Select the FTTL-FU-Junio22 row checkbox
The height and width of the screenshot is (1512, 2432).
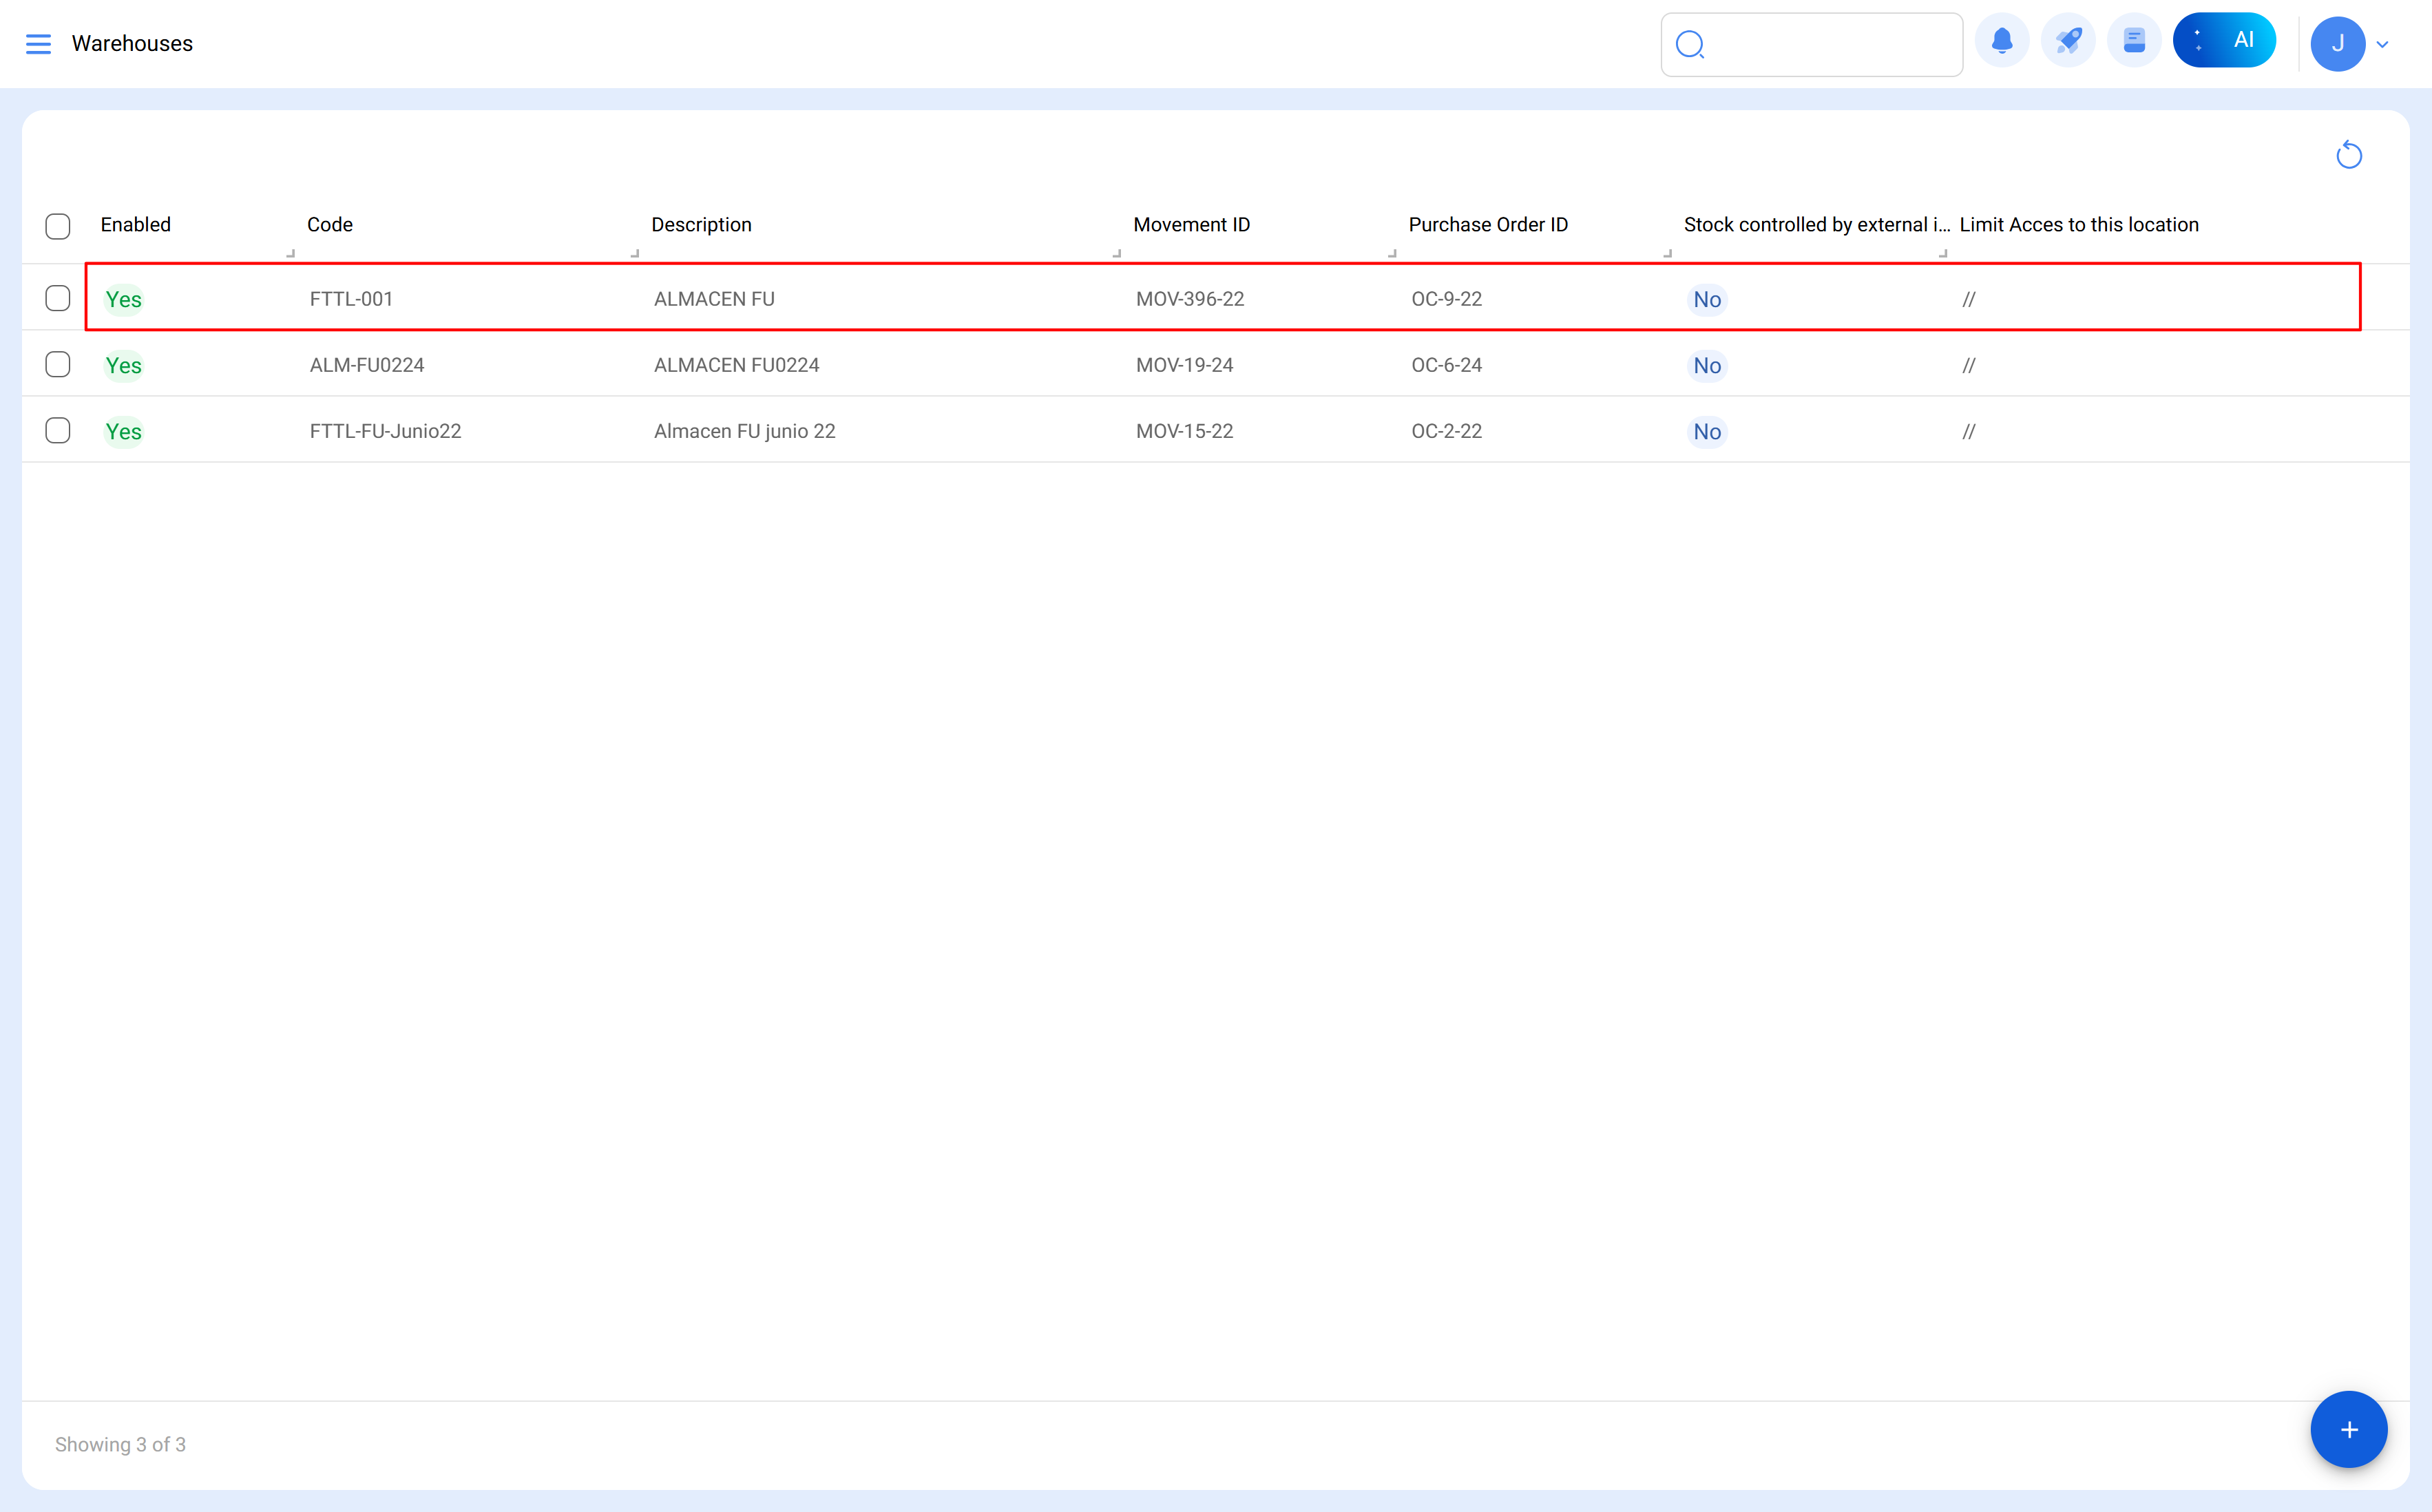(58, 430)
